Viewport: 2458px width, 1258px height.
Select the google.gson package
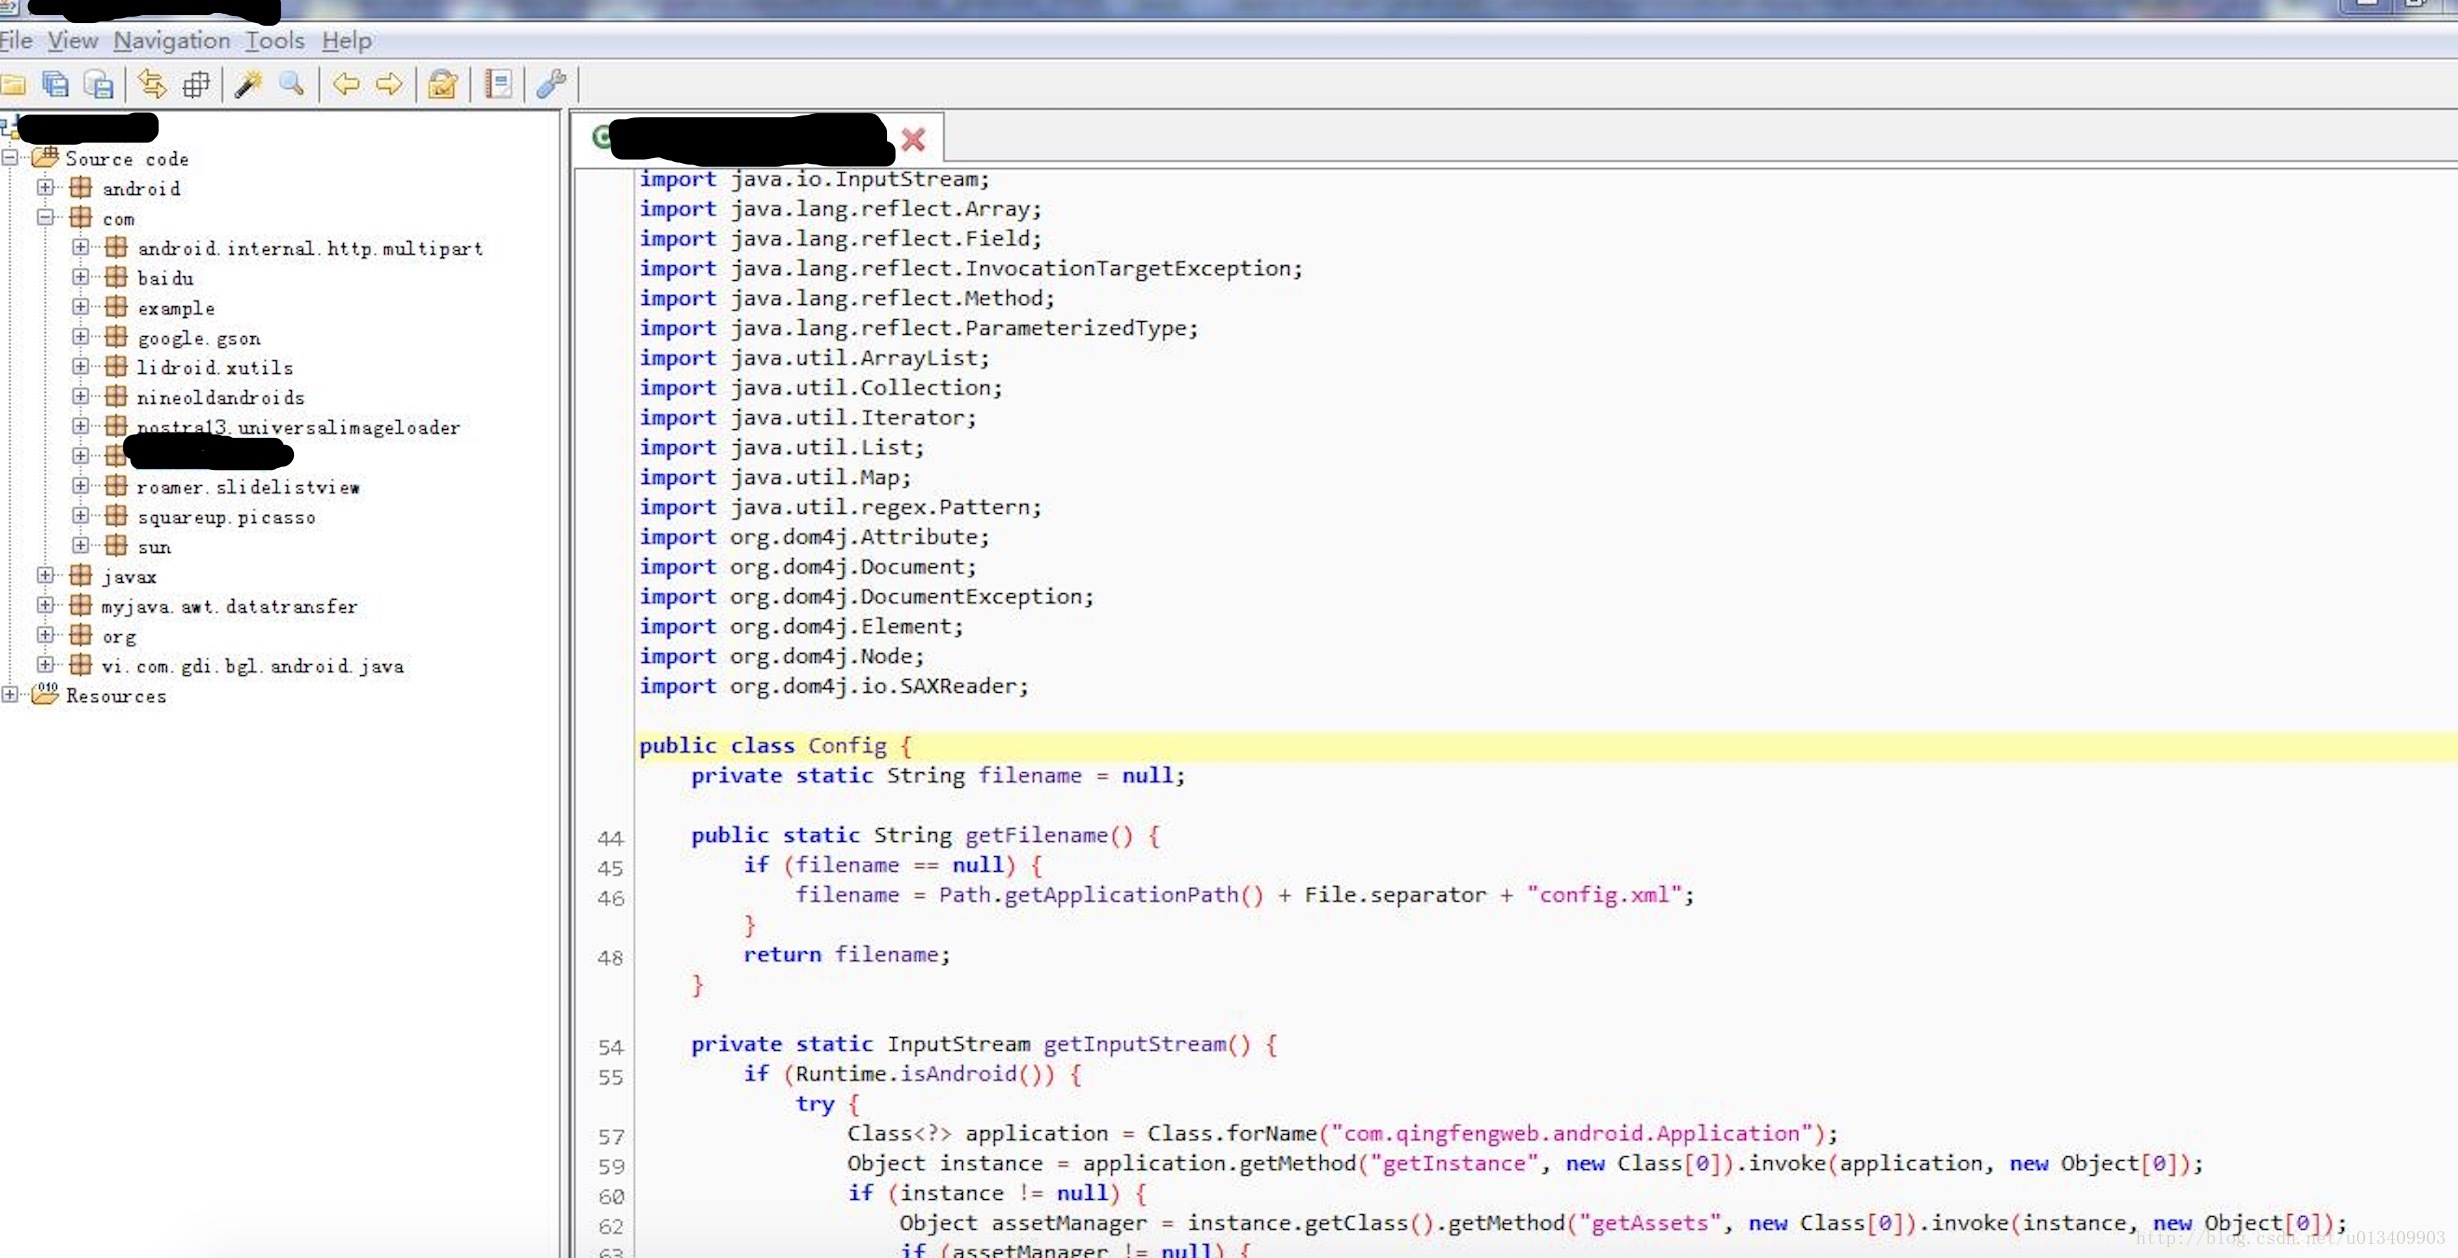198,338
